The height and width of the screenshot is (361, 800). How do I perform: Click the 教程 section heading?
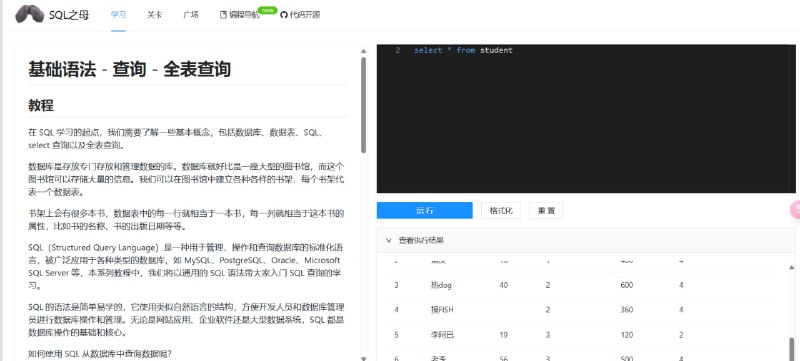[41, 106]
